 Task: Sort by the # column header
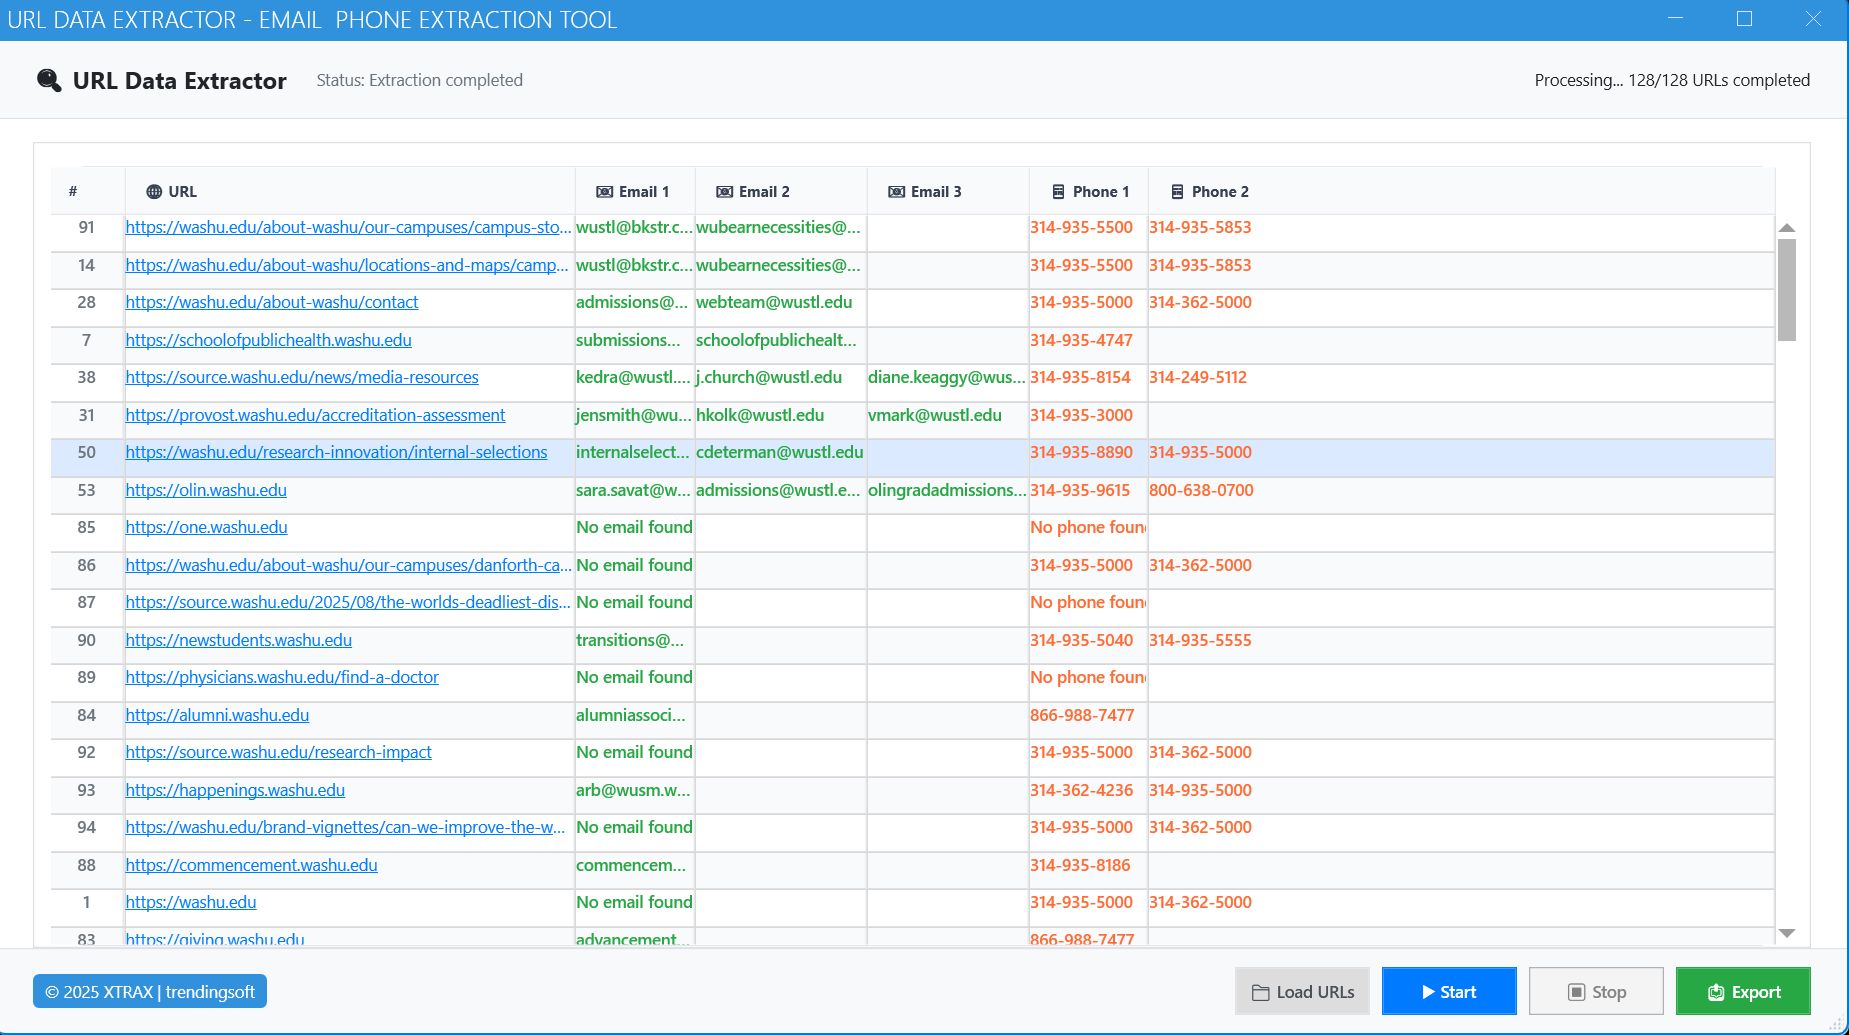[x=73, y=192]
